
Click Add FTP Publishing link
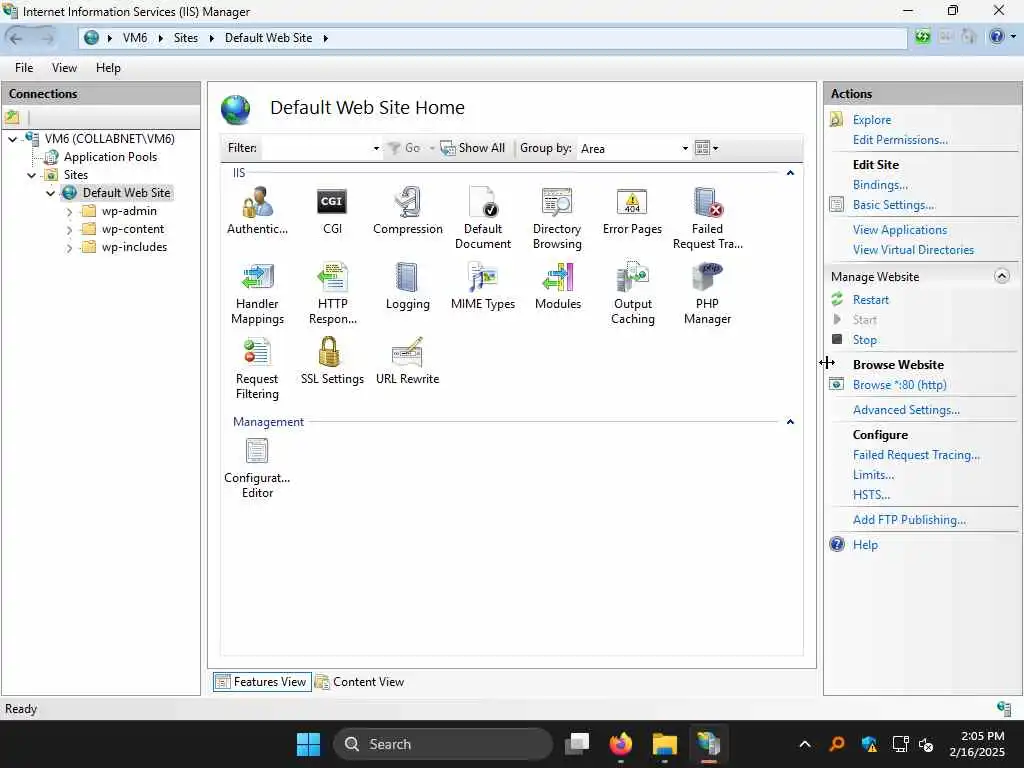[x=909, y=520]
